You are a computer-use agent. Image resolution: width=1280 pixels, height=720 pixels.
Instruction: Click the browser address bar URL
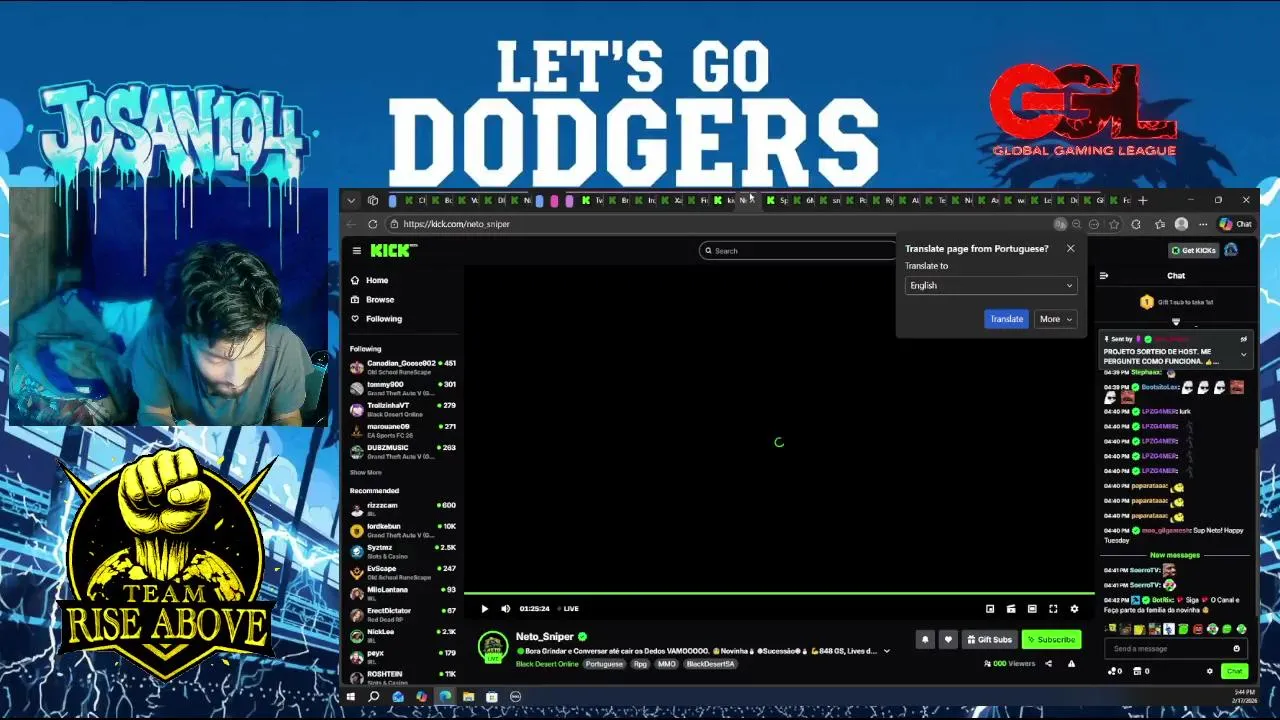coord(457,224)
